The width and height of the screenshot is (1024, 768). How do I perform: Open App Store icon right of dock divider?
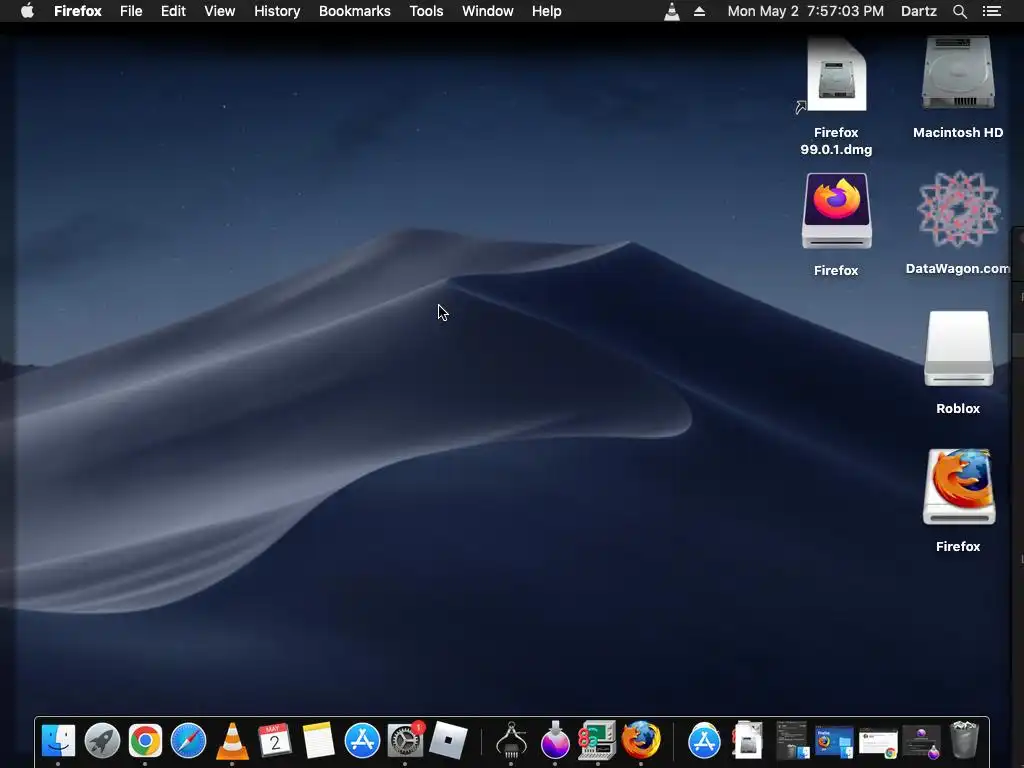(704, 741)
